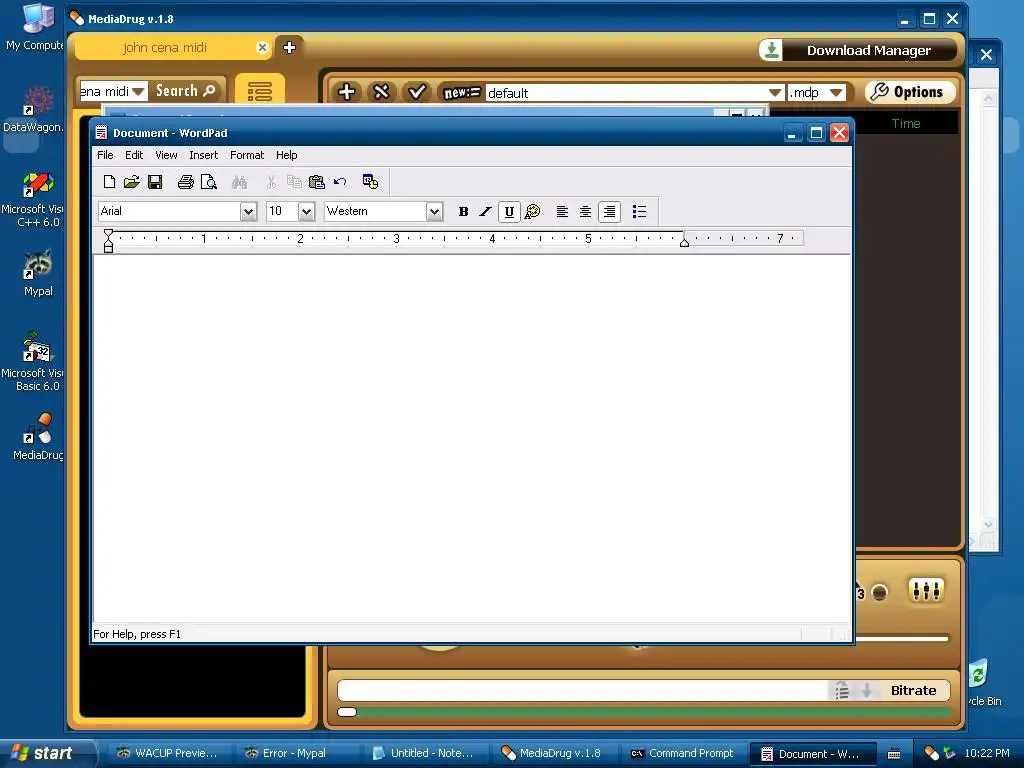Add item with plus icon in playlist bar
This screenshot has height=768, width=1024.
[x=347, y=92]
